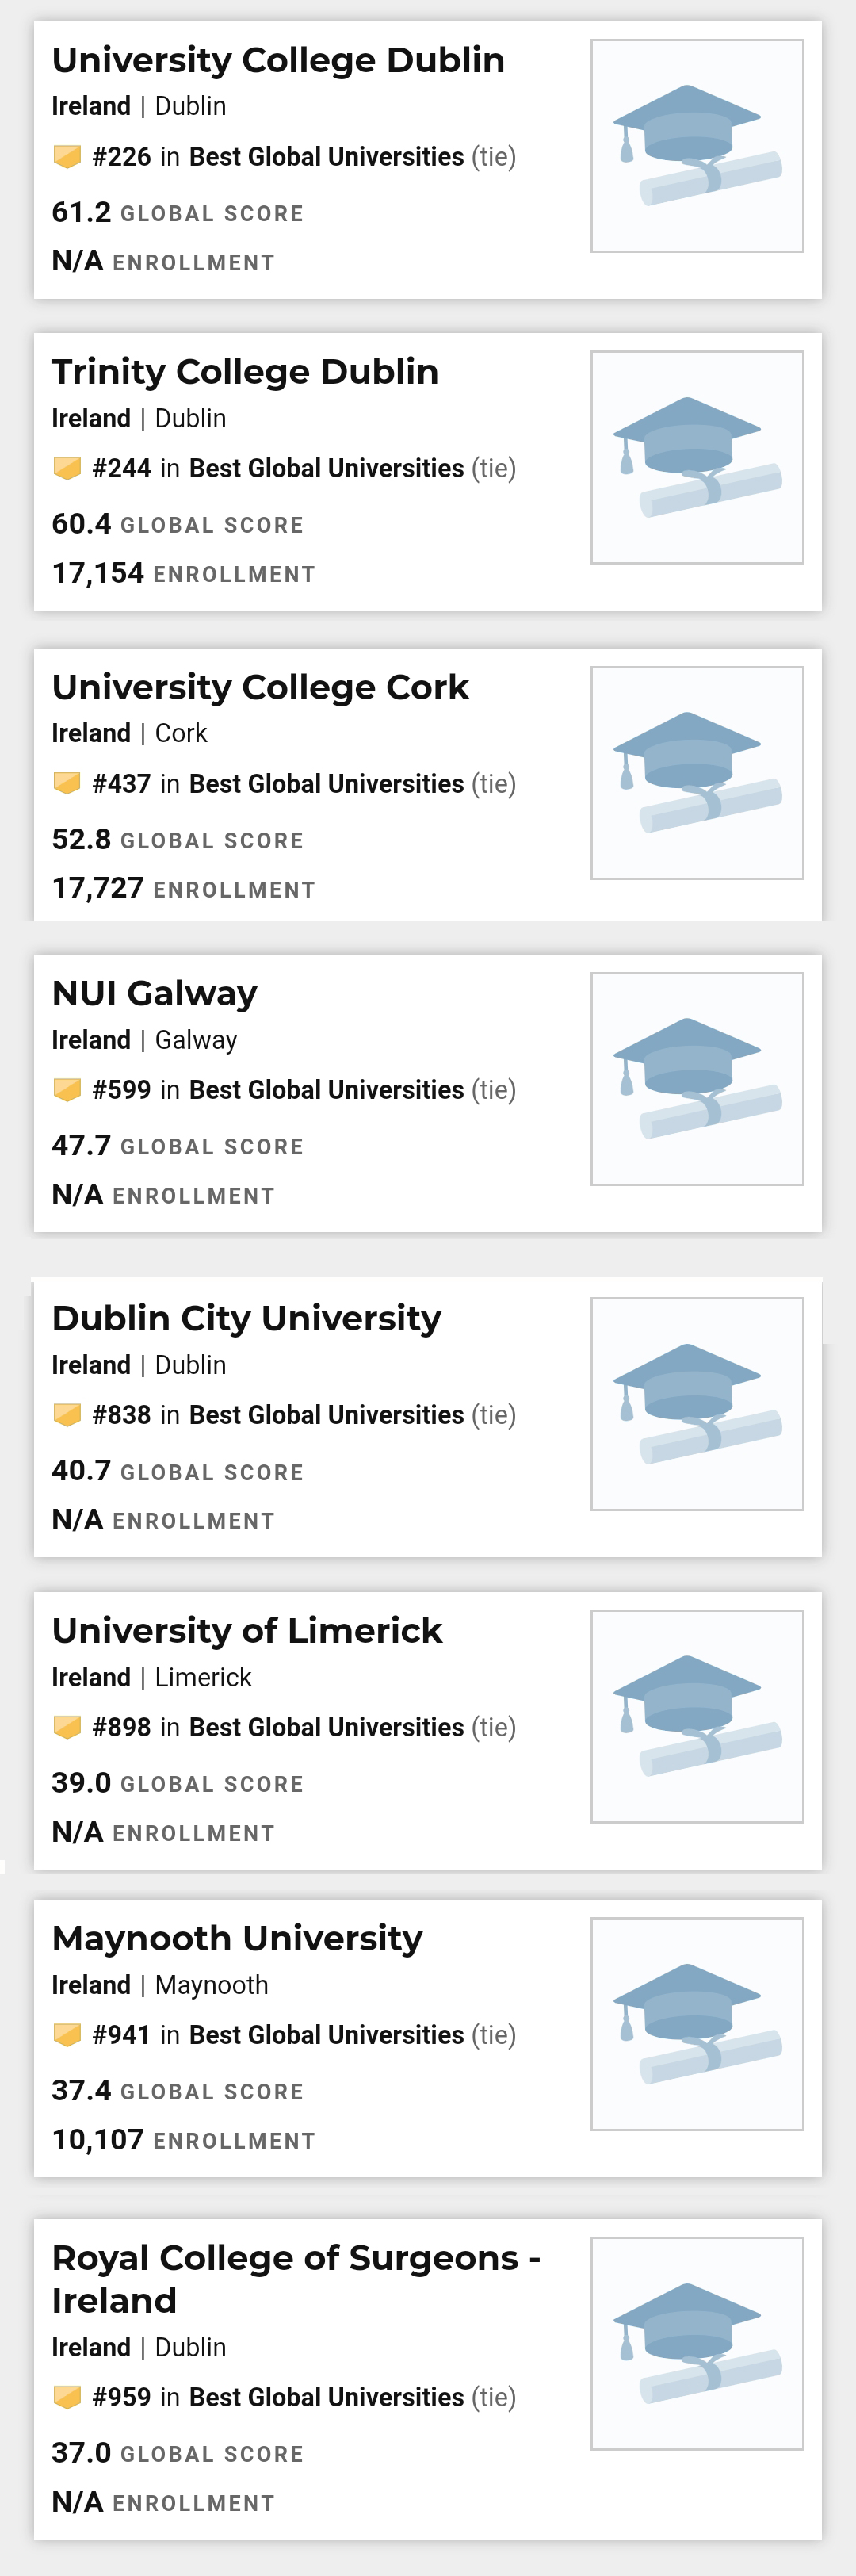Click the badge icon next to #898

point(66,1726)
